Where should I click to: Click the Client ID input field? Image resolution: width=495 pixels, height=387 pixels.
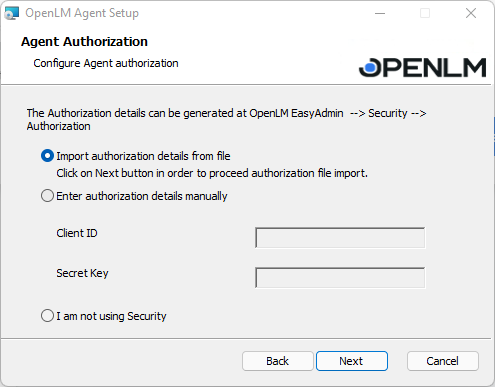340,238
